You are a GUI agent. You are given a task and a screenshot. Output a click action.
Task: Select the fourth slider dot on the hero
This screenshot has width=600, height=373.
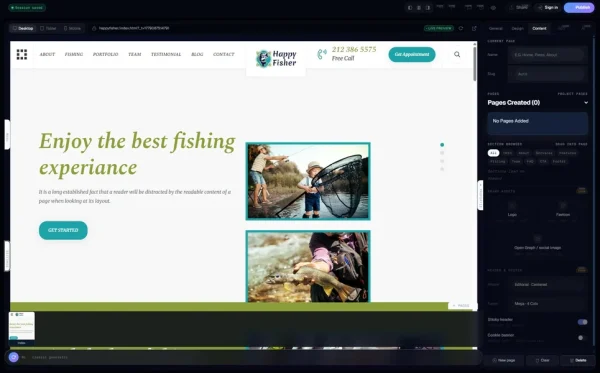[x=442, y=169]
